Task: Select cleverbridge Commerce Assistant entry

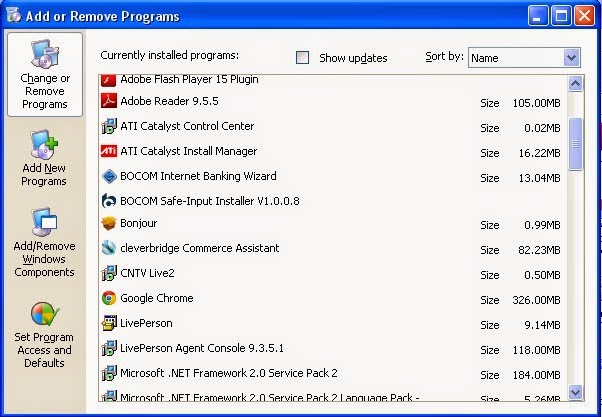Action: 333,248
